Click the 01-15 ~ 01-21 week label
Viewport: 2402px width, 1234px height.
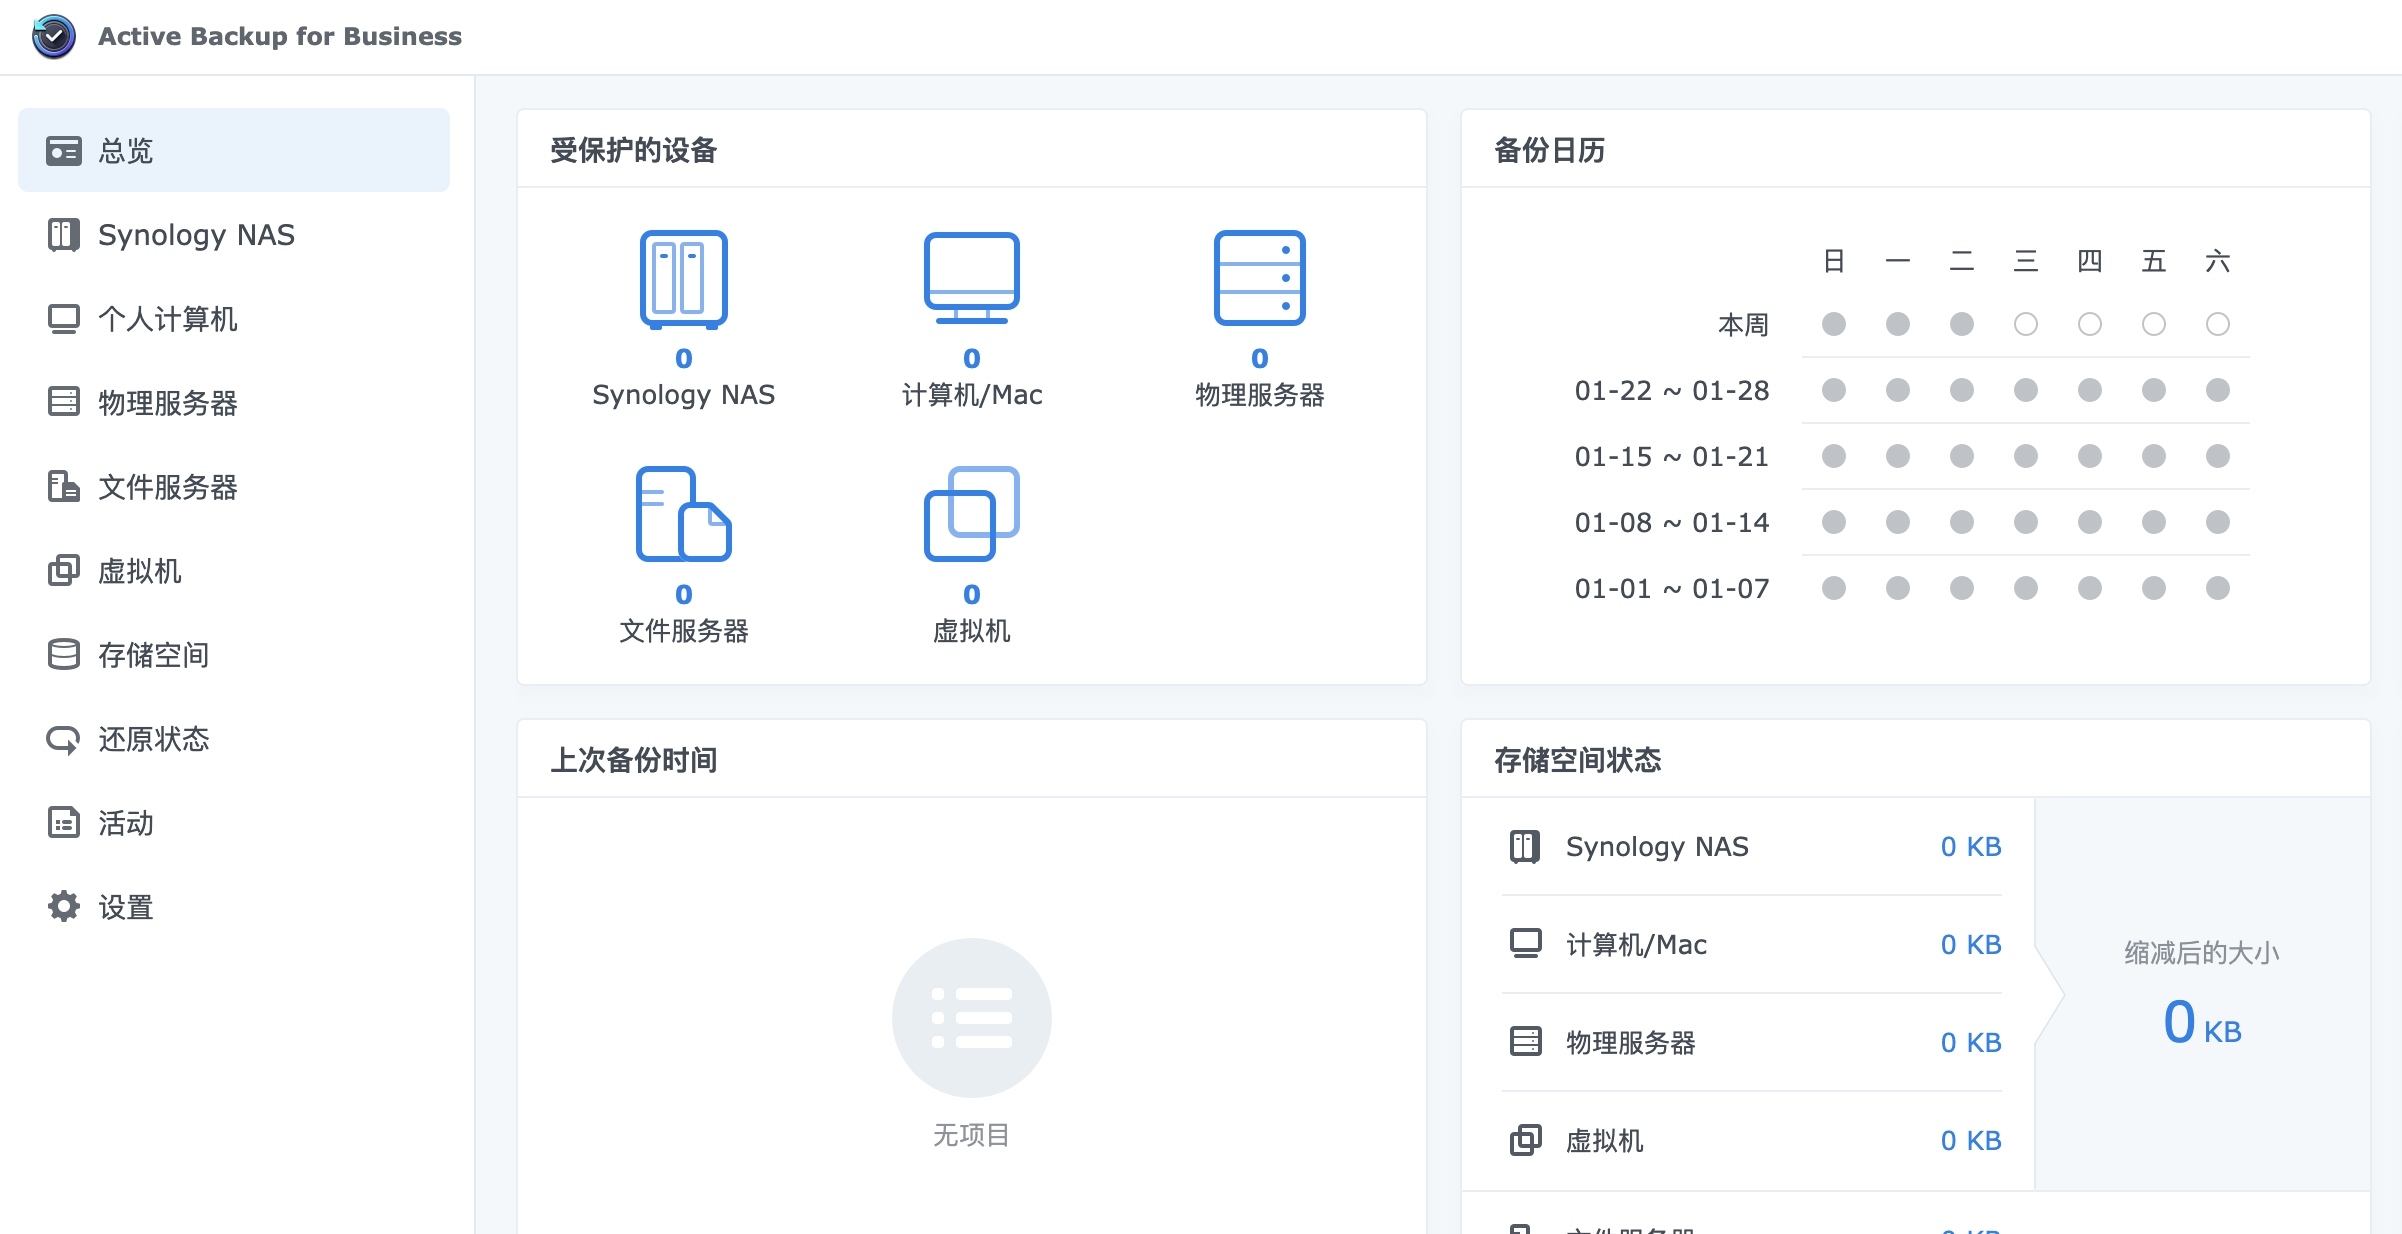1672,457
